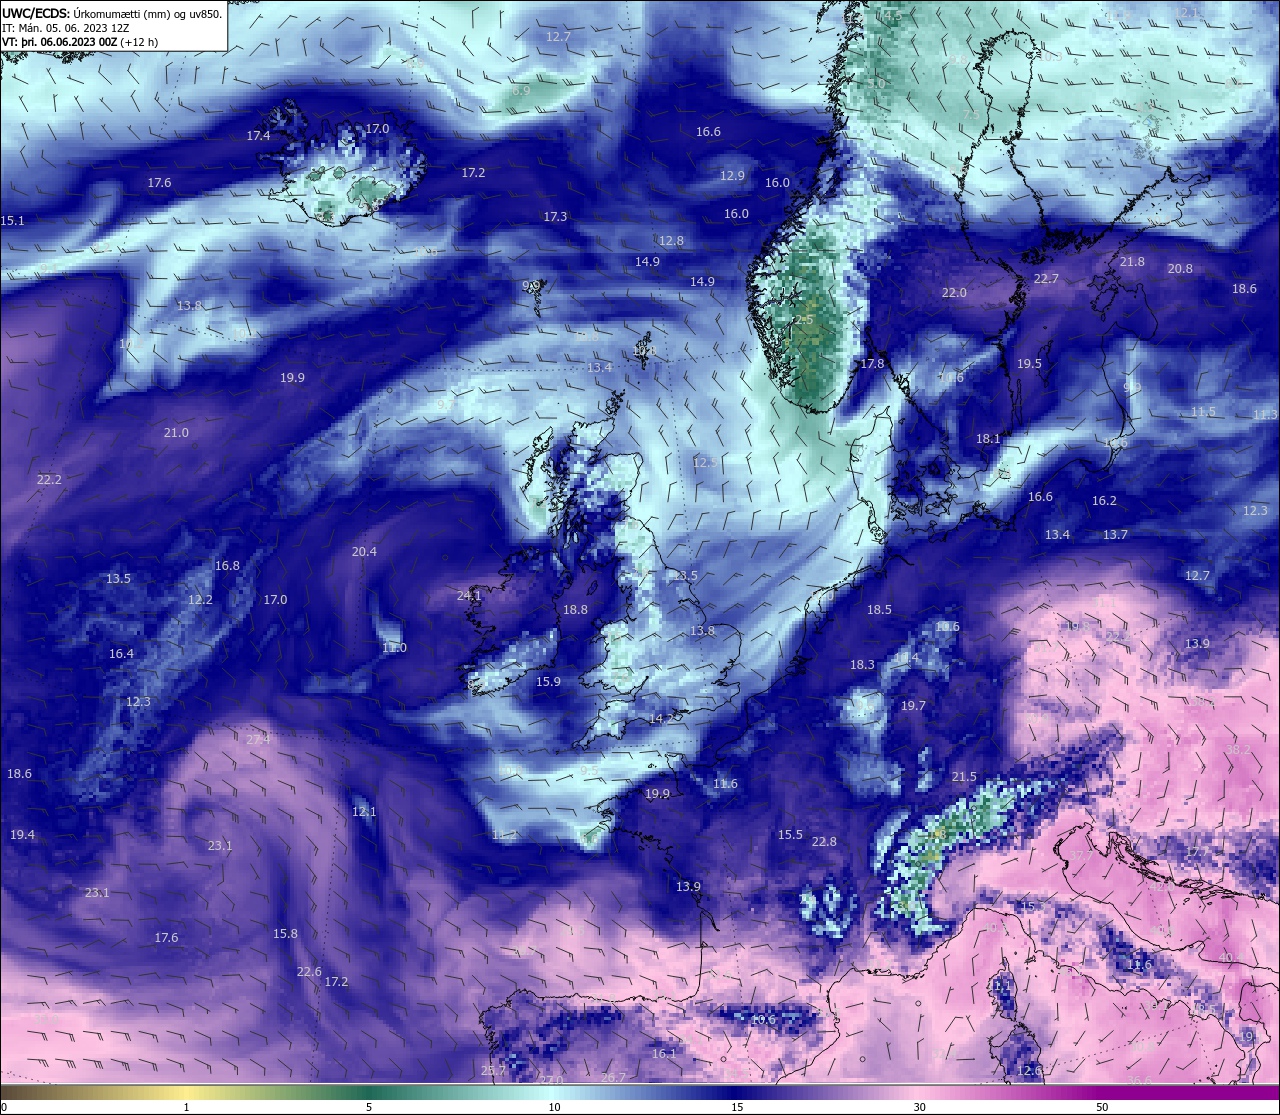
Task: Click the map value "22.0" over Sweden
Action: coord(954,292)
